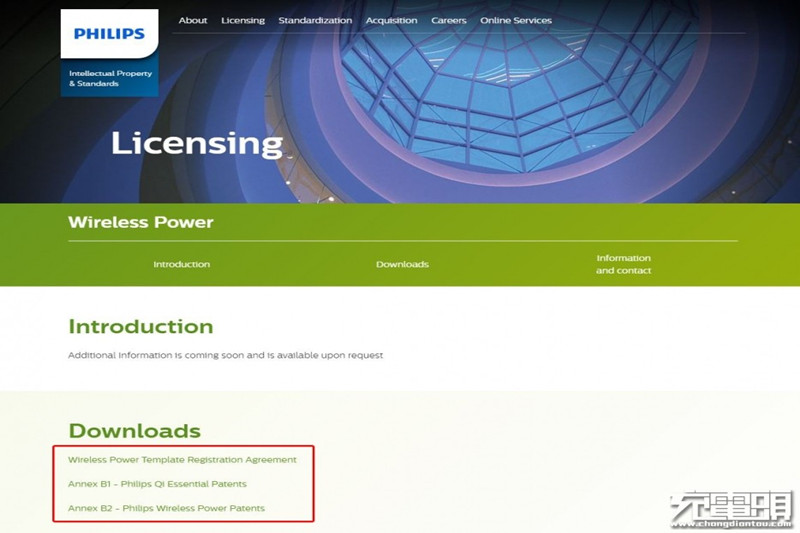Click the Intellectual Property & Standards label
The height and width of the screenshot is (533, 800).
[x=110, y=79]
